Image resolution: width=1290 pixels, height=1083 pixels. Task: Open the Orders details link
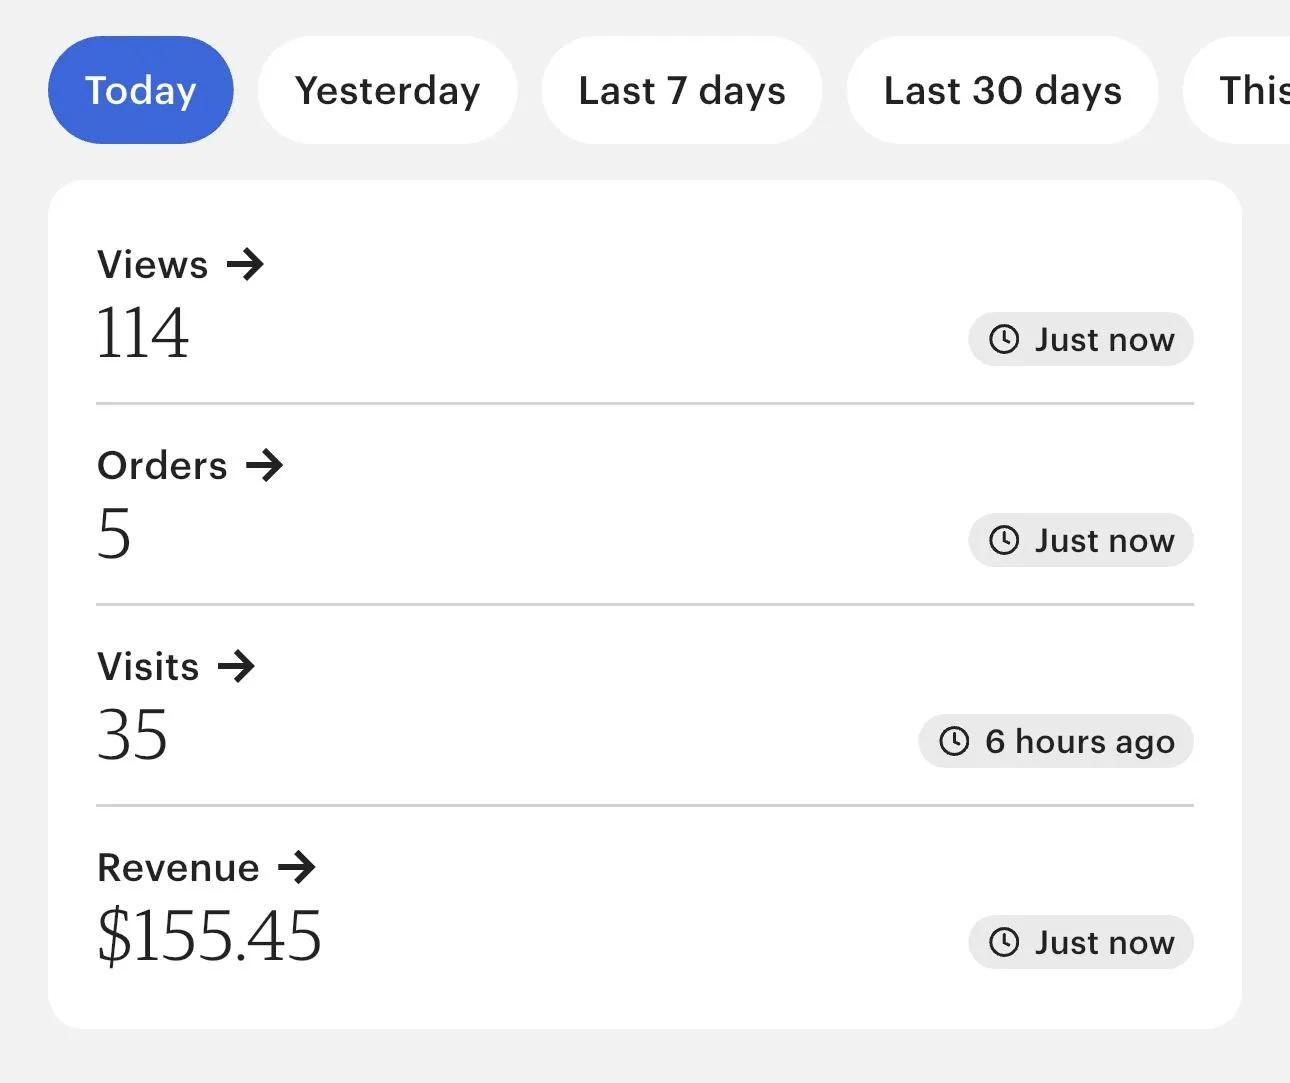coord(162,465)
